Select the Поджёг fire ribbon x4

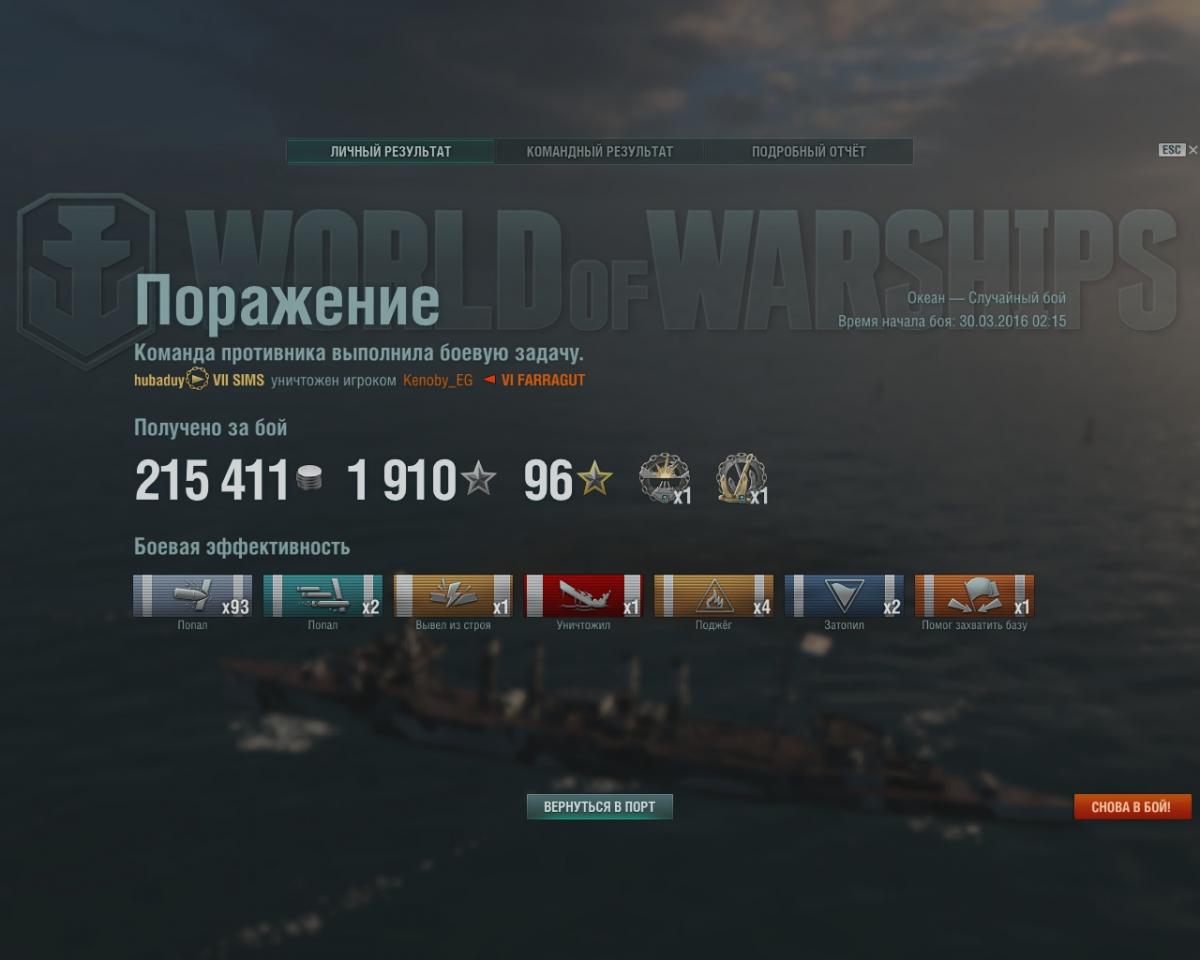coord(714,596)
